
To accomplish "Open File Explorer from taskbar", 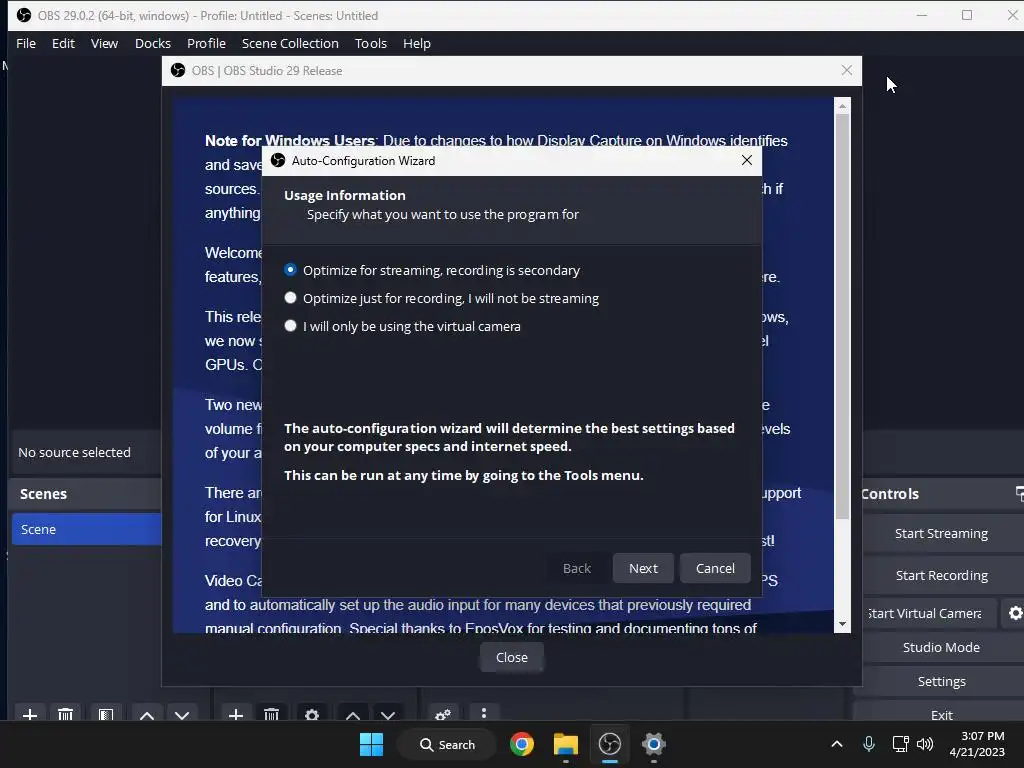I will click(x=566, y=744).
